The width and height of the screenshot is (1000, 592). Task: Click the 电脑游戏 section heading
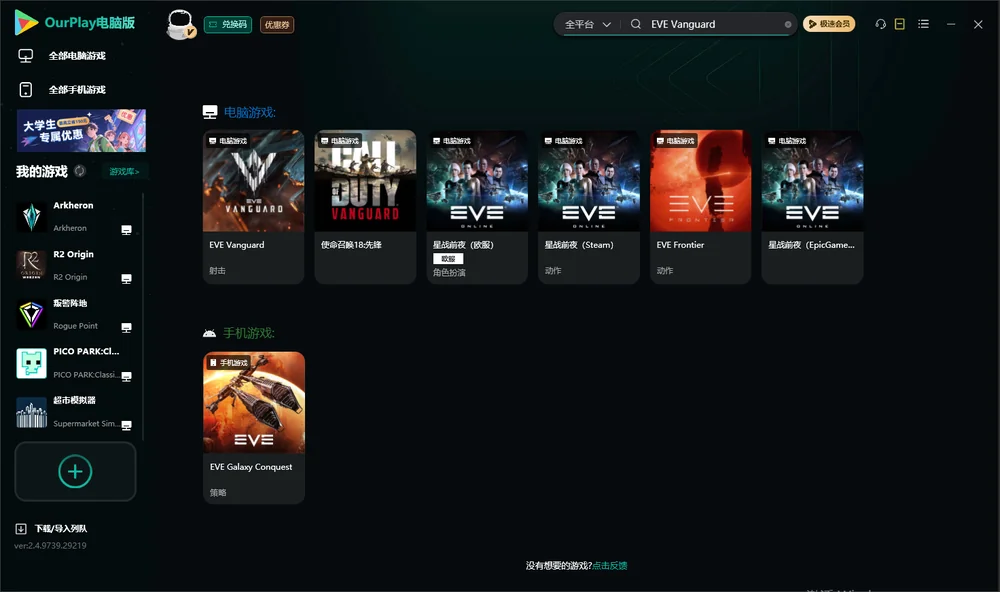[249, 112]
